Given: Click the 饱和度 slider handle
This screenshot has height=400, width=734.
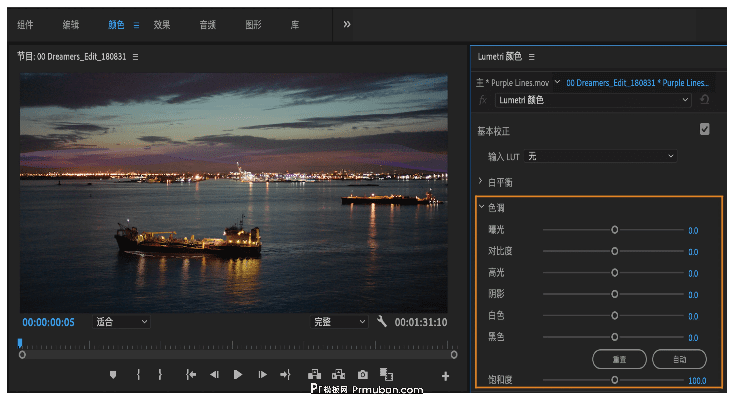Looking at the screenshot, I should coord(615,380).
